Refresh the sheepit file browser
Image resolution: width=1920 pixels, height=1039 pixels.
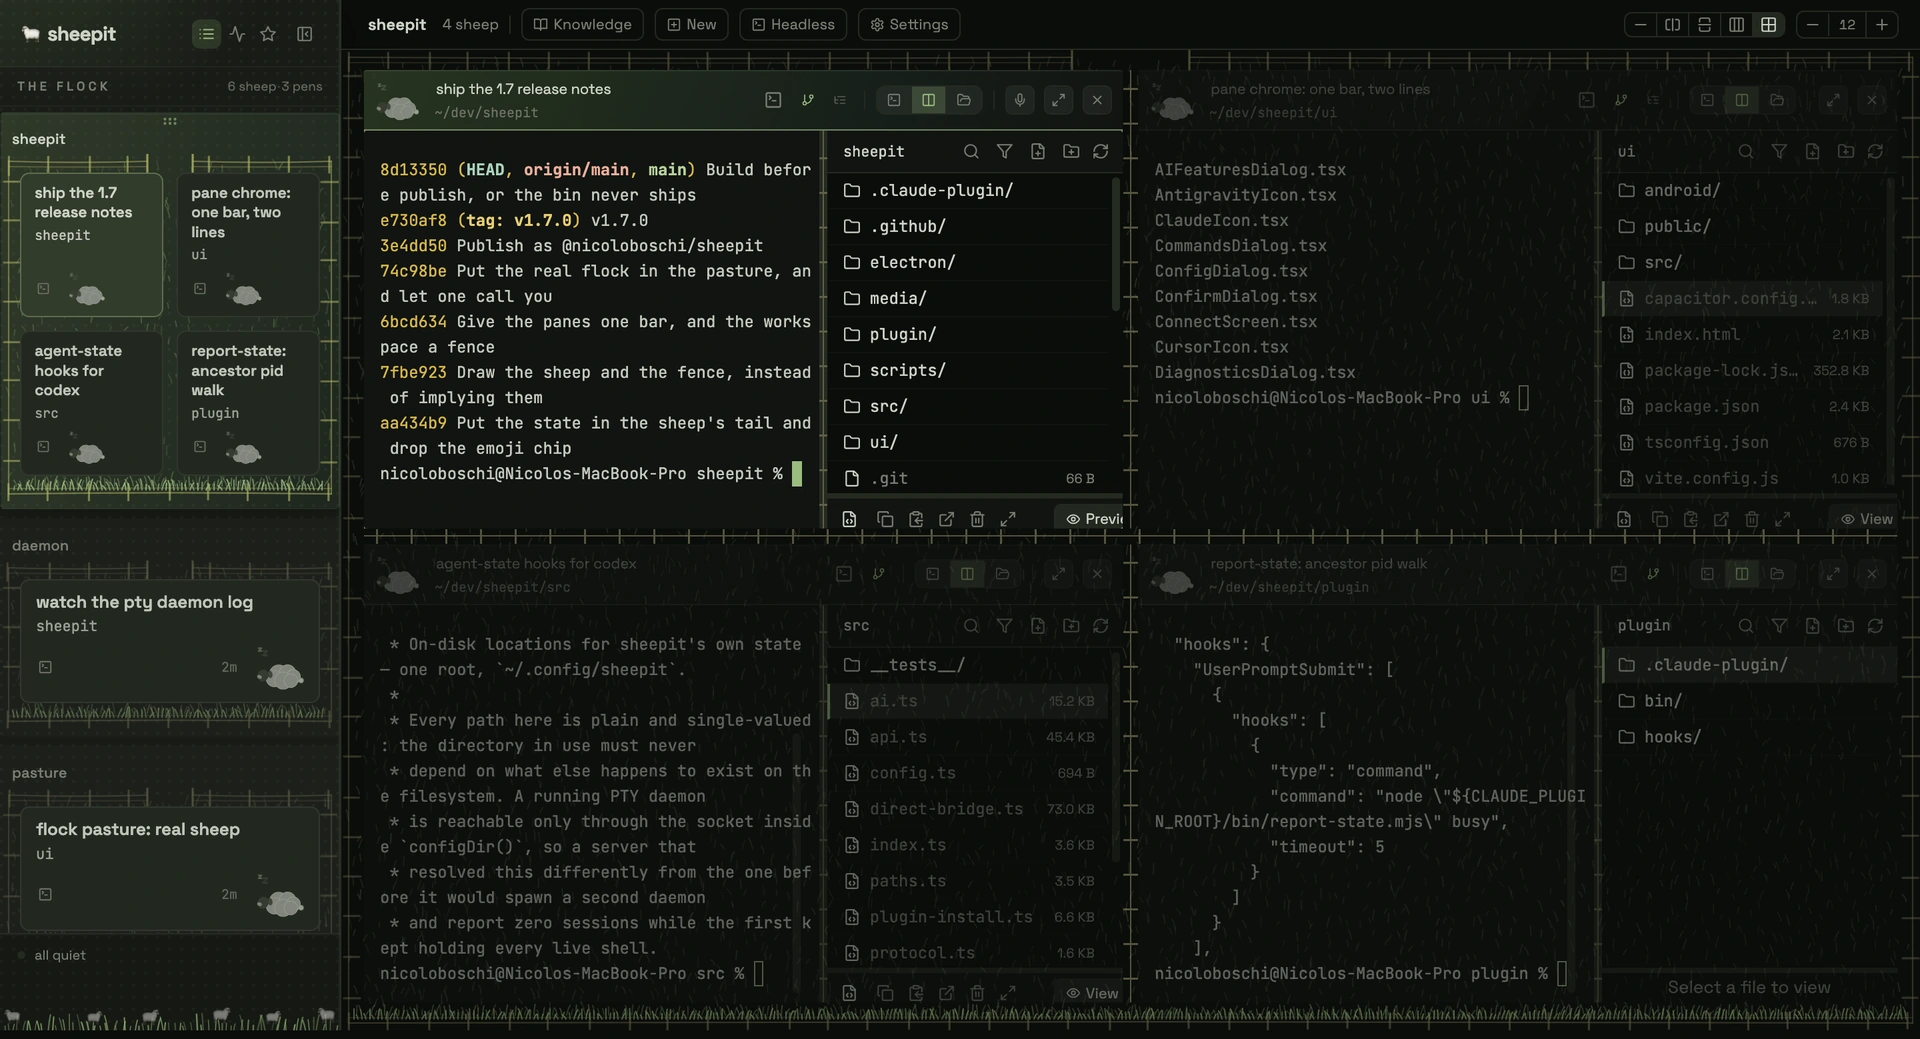pos(1101,151)
